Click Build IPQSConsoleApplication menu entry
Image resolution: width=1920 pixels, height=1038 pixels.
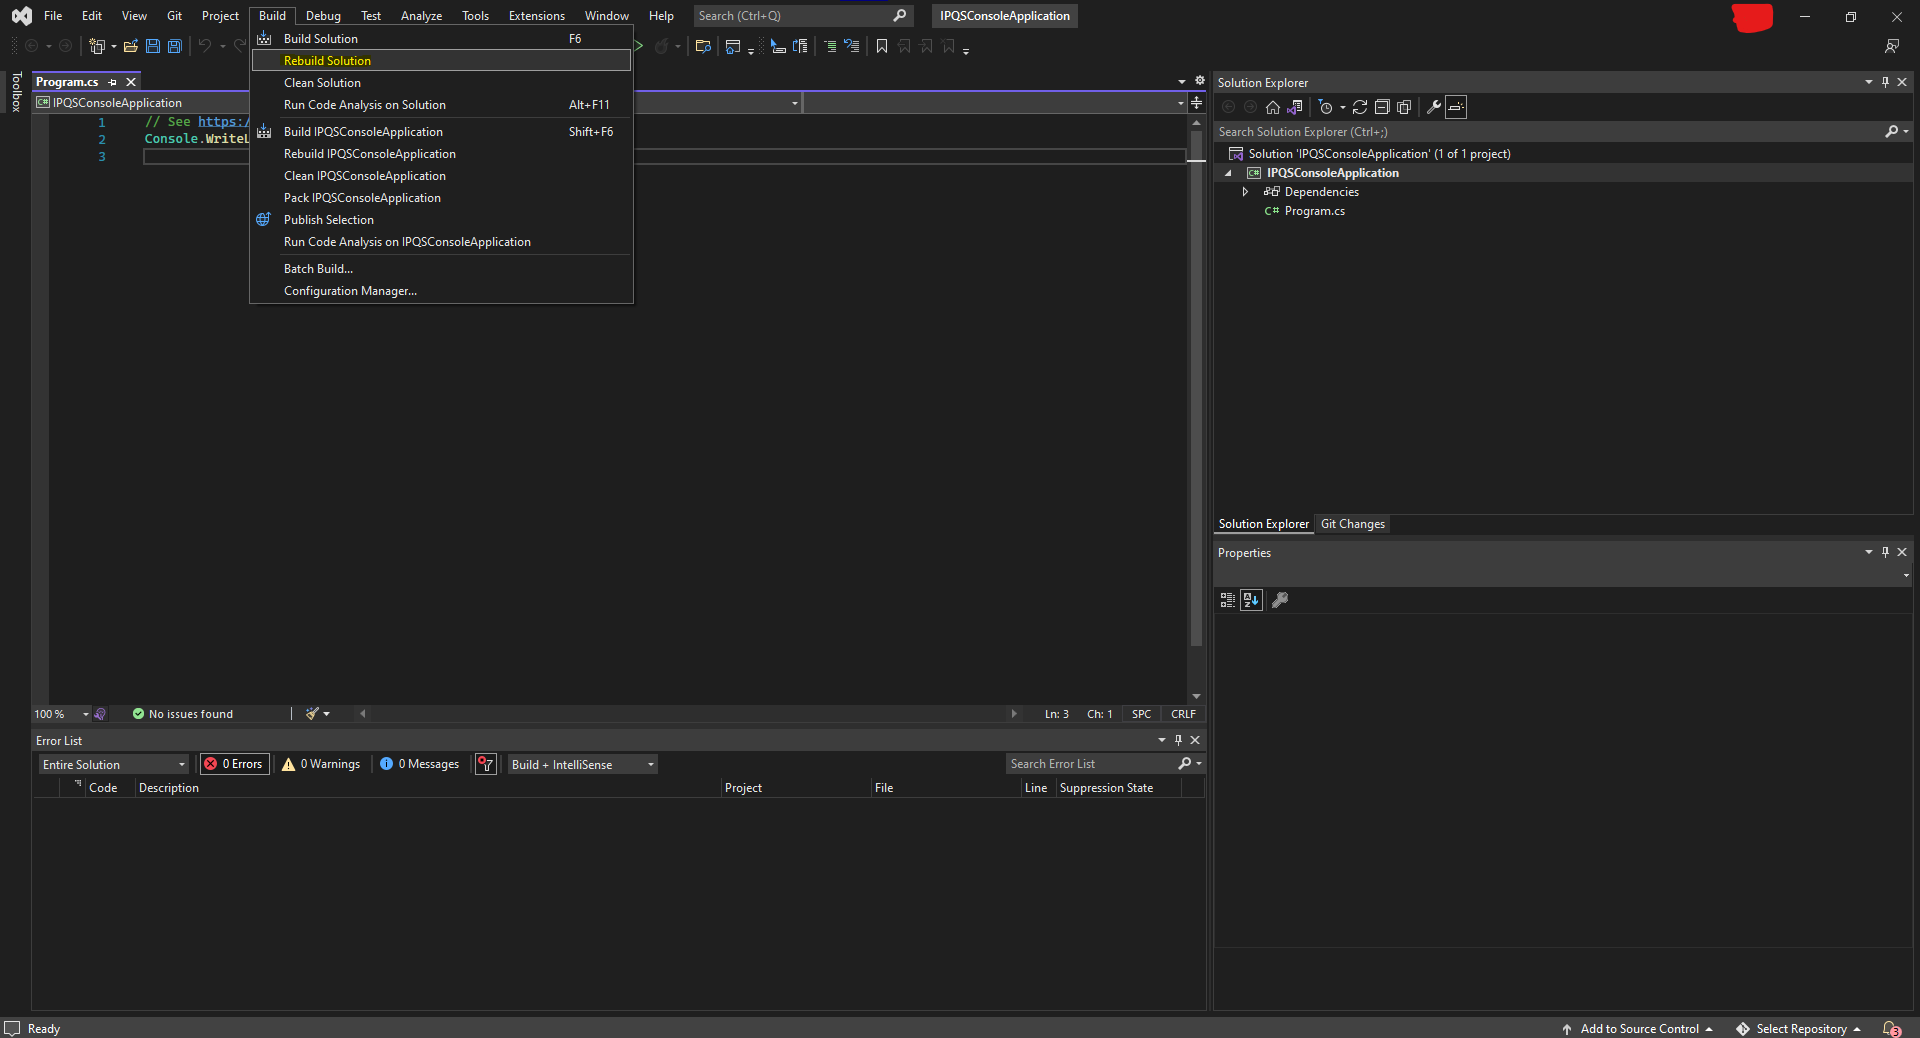(x=441, y=132)
